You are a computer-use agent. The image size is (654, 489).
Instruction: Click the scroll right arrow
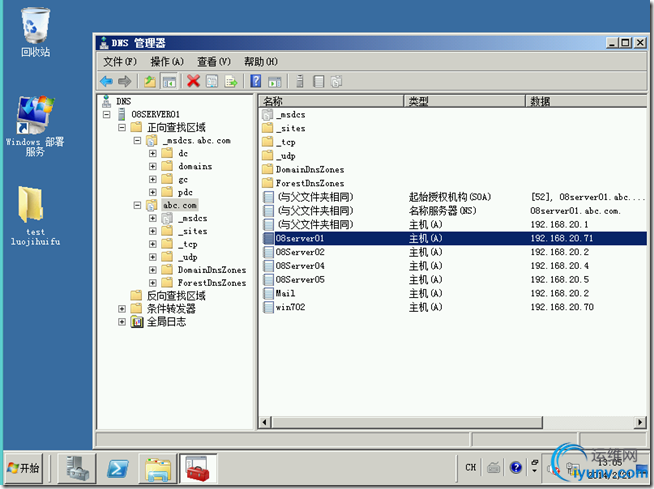coord(640,422)
